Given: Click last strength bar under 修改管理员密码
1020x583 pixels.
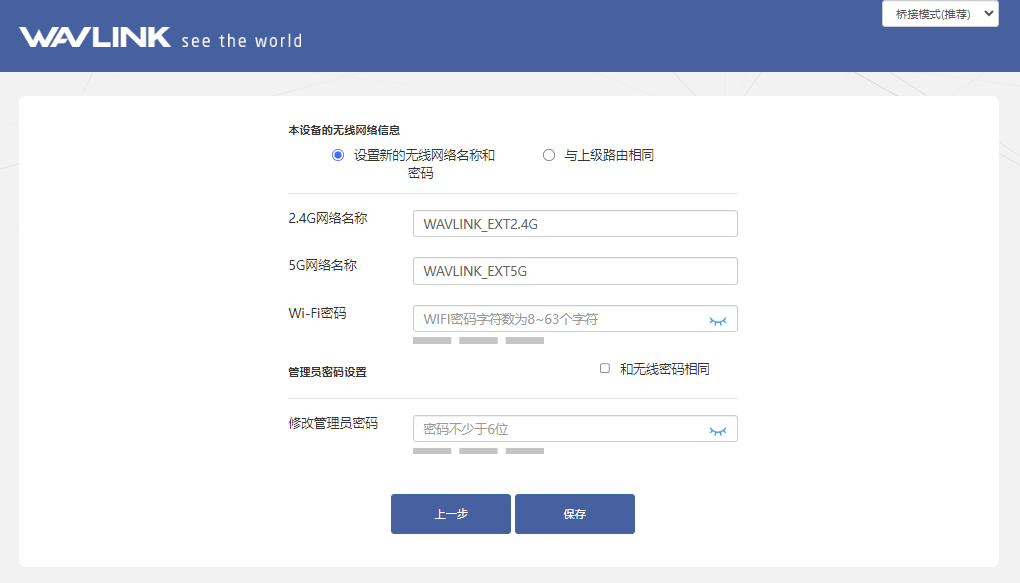Looking at the screenshot, I should [525, 451].
